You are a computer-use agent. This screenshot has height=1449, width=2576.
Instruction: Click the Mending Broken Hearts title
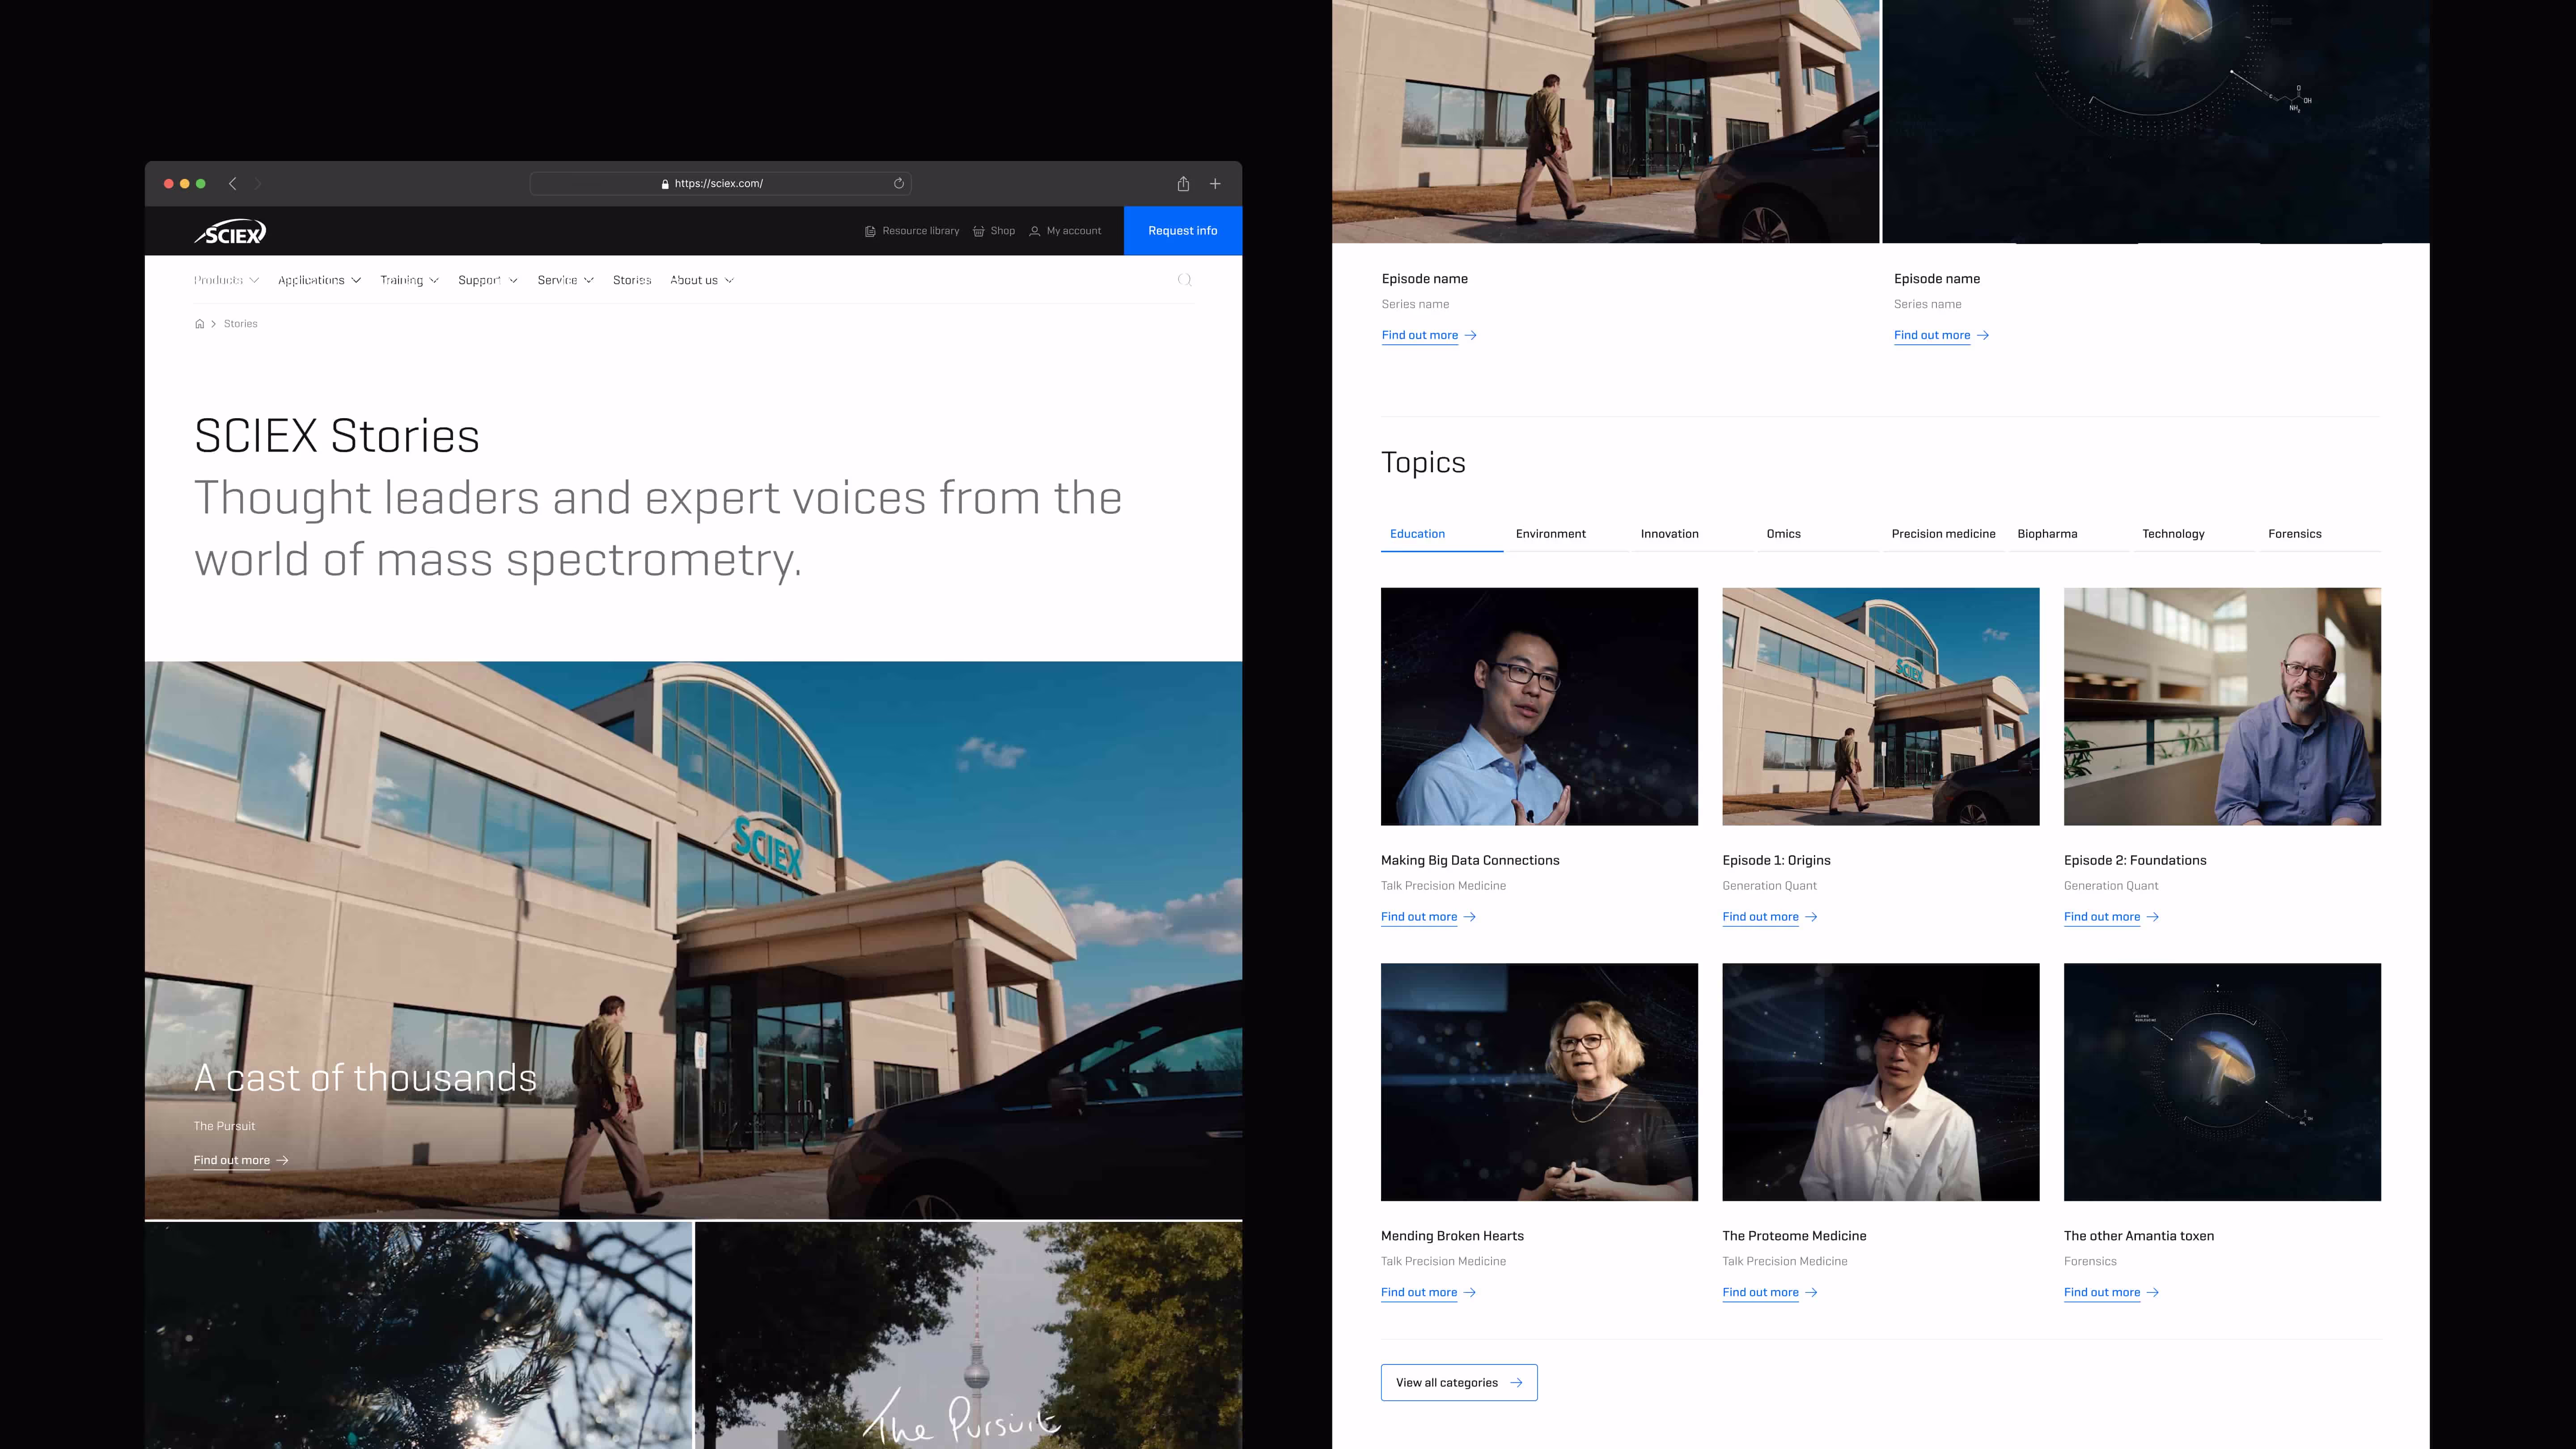pos(1452,1237)
